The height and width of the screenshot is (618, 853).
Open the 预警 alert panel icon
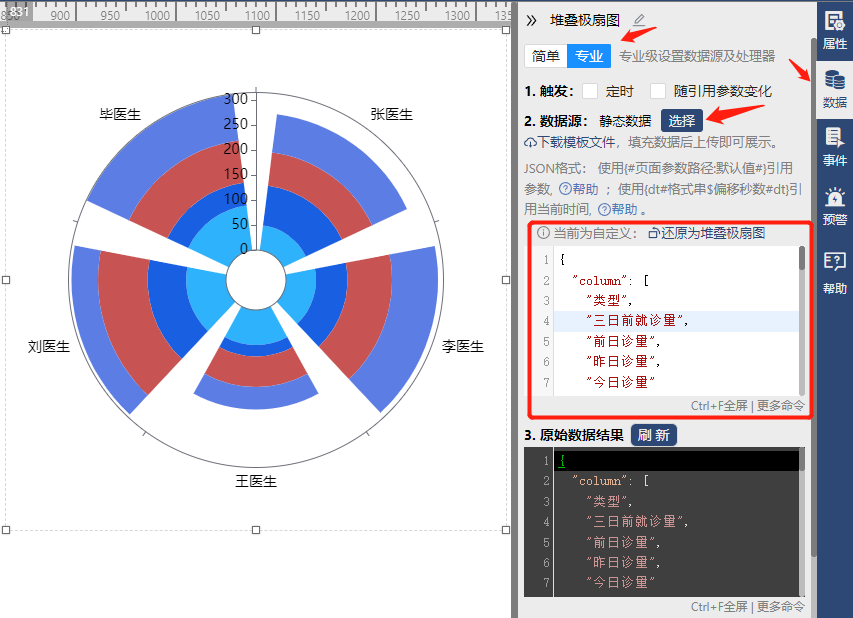pyautogui.click(x=835, y=206)
